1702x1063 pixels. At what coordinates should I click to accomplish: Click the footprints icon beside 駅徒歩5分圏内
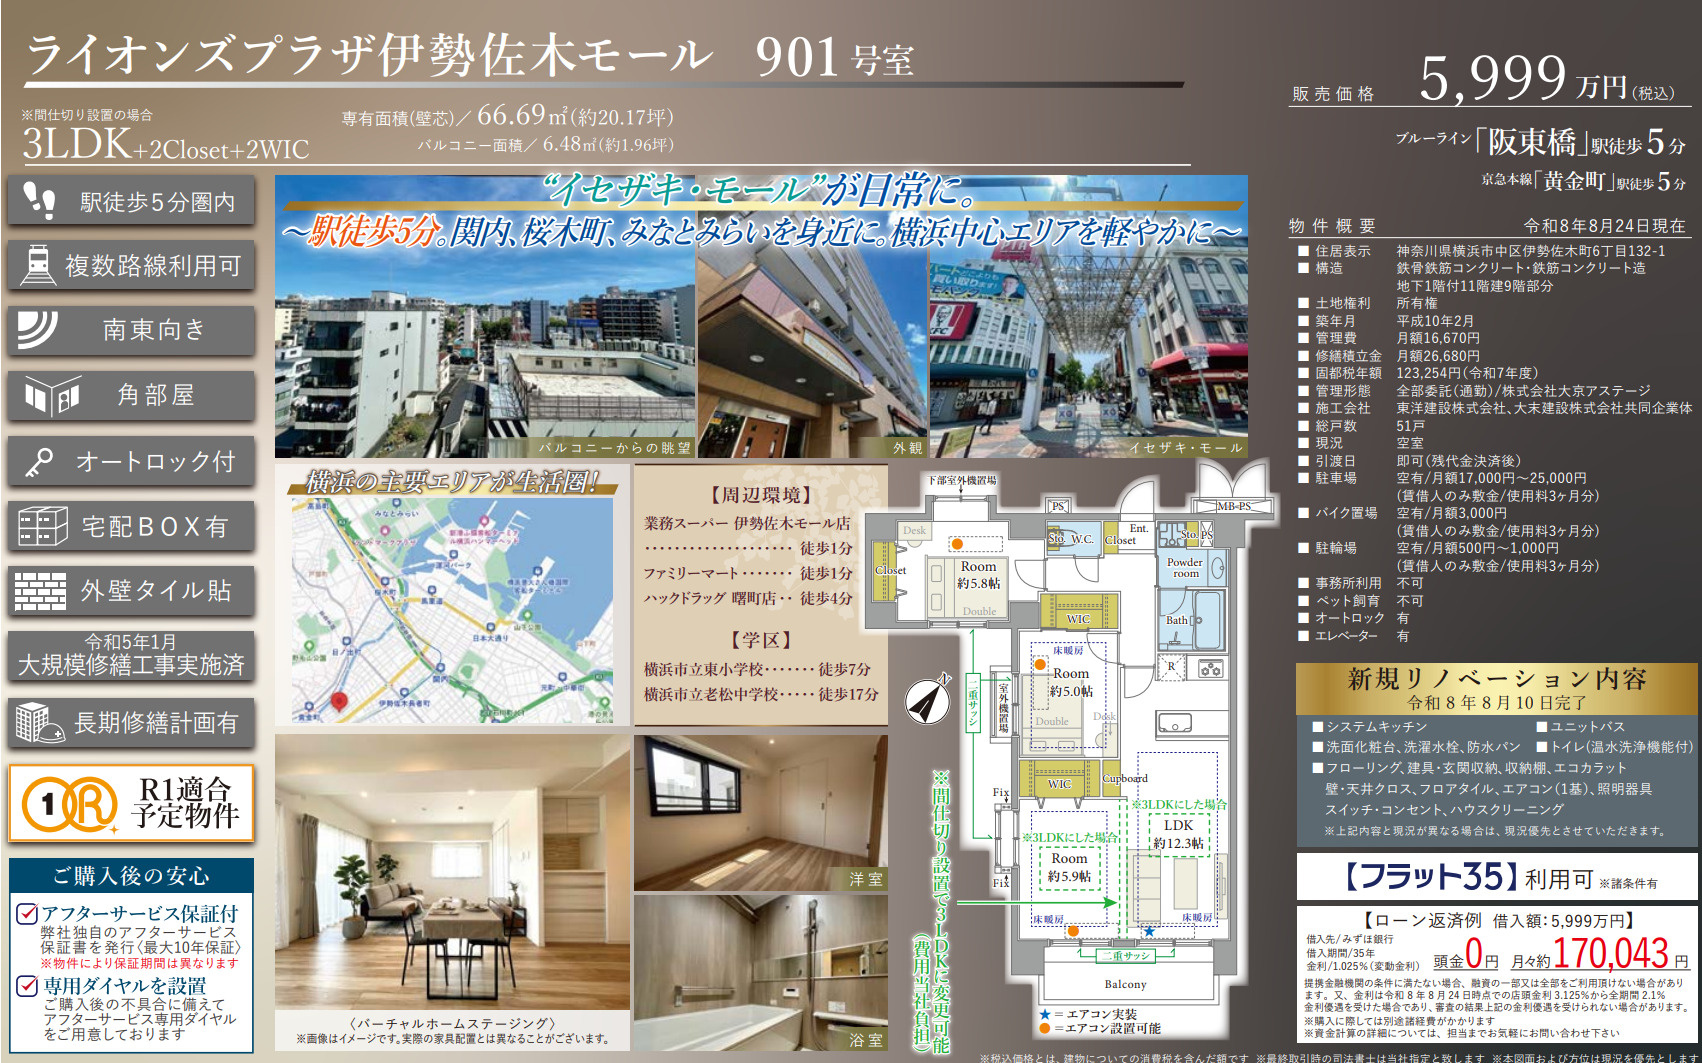tap(39, 201)
